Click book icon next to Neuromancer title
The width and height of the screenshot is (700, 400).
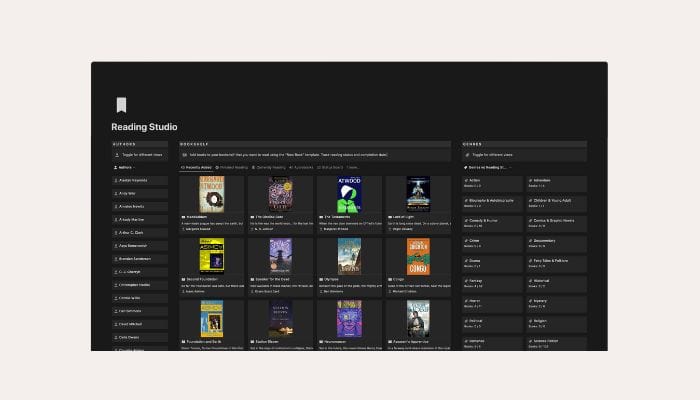click(x=321, y=342)
